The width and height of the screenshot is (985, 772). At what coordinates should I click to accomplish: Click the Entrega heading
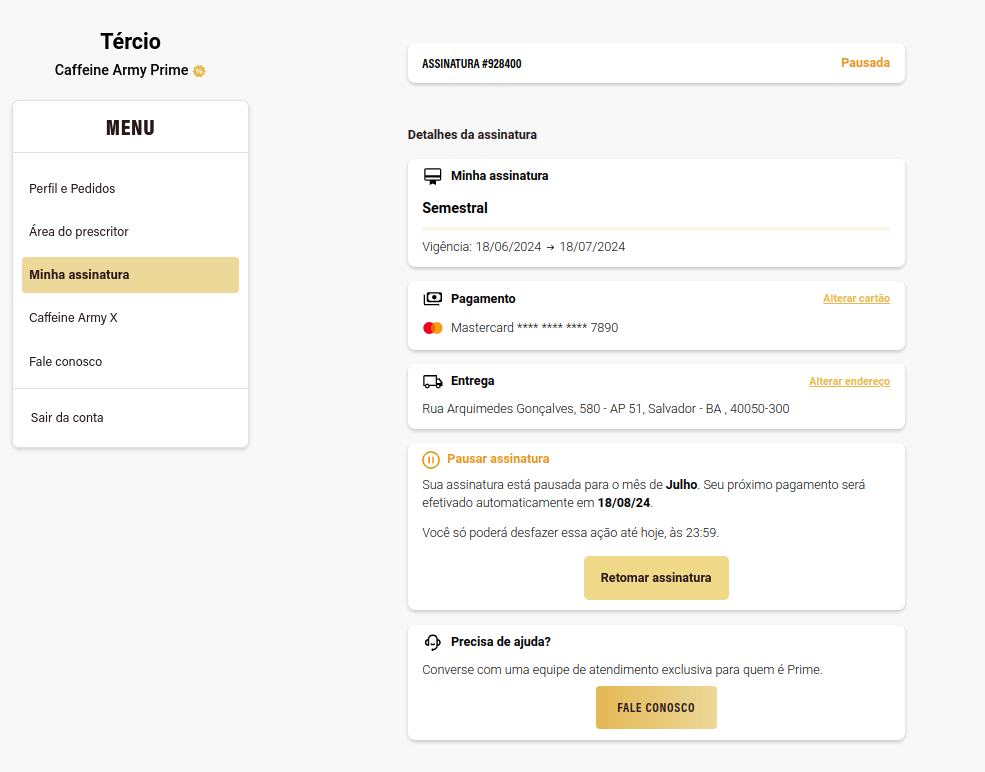coord(472,381)
